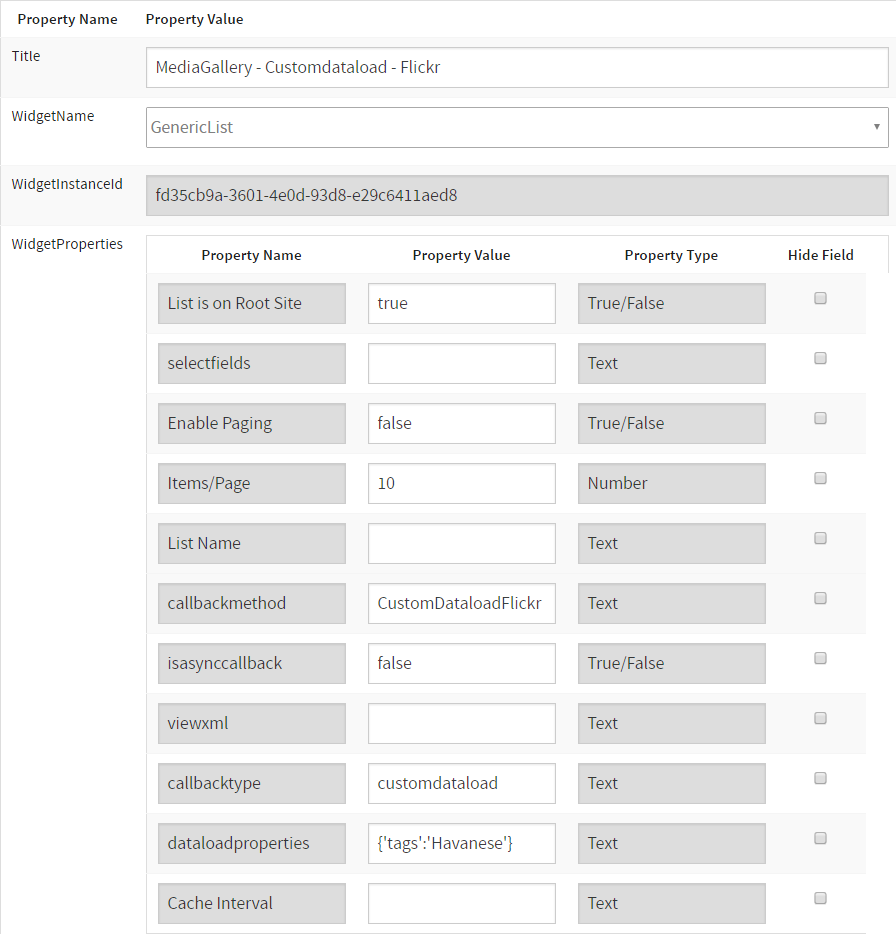Click the viewxml value field
The height and width of the screenshot is (934, 896).
point(461,723)
